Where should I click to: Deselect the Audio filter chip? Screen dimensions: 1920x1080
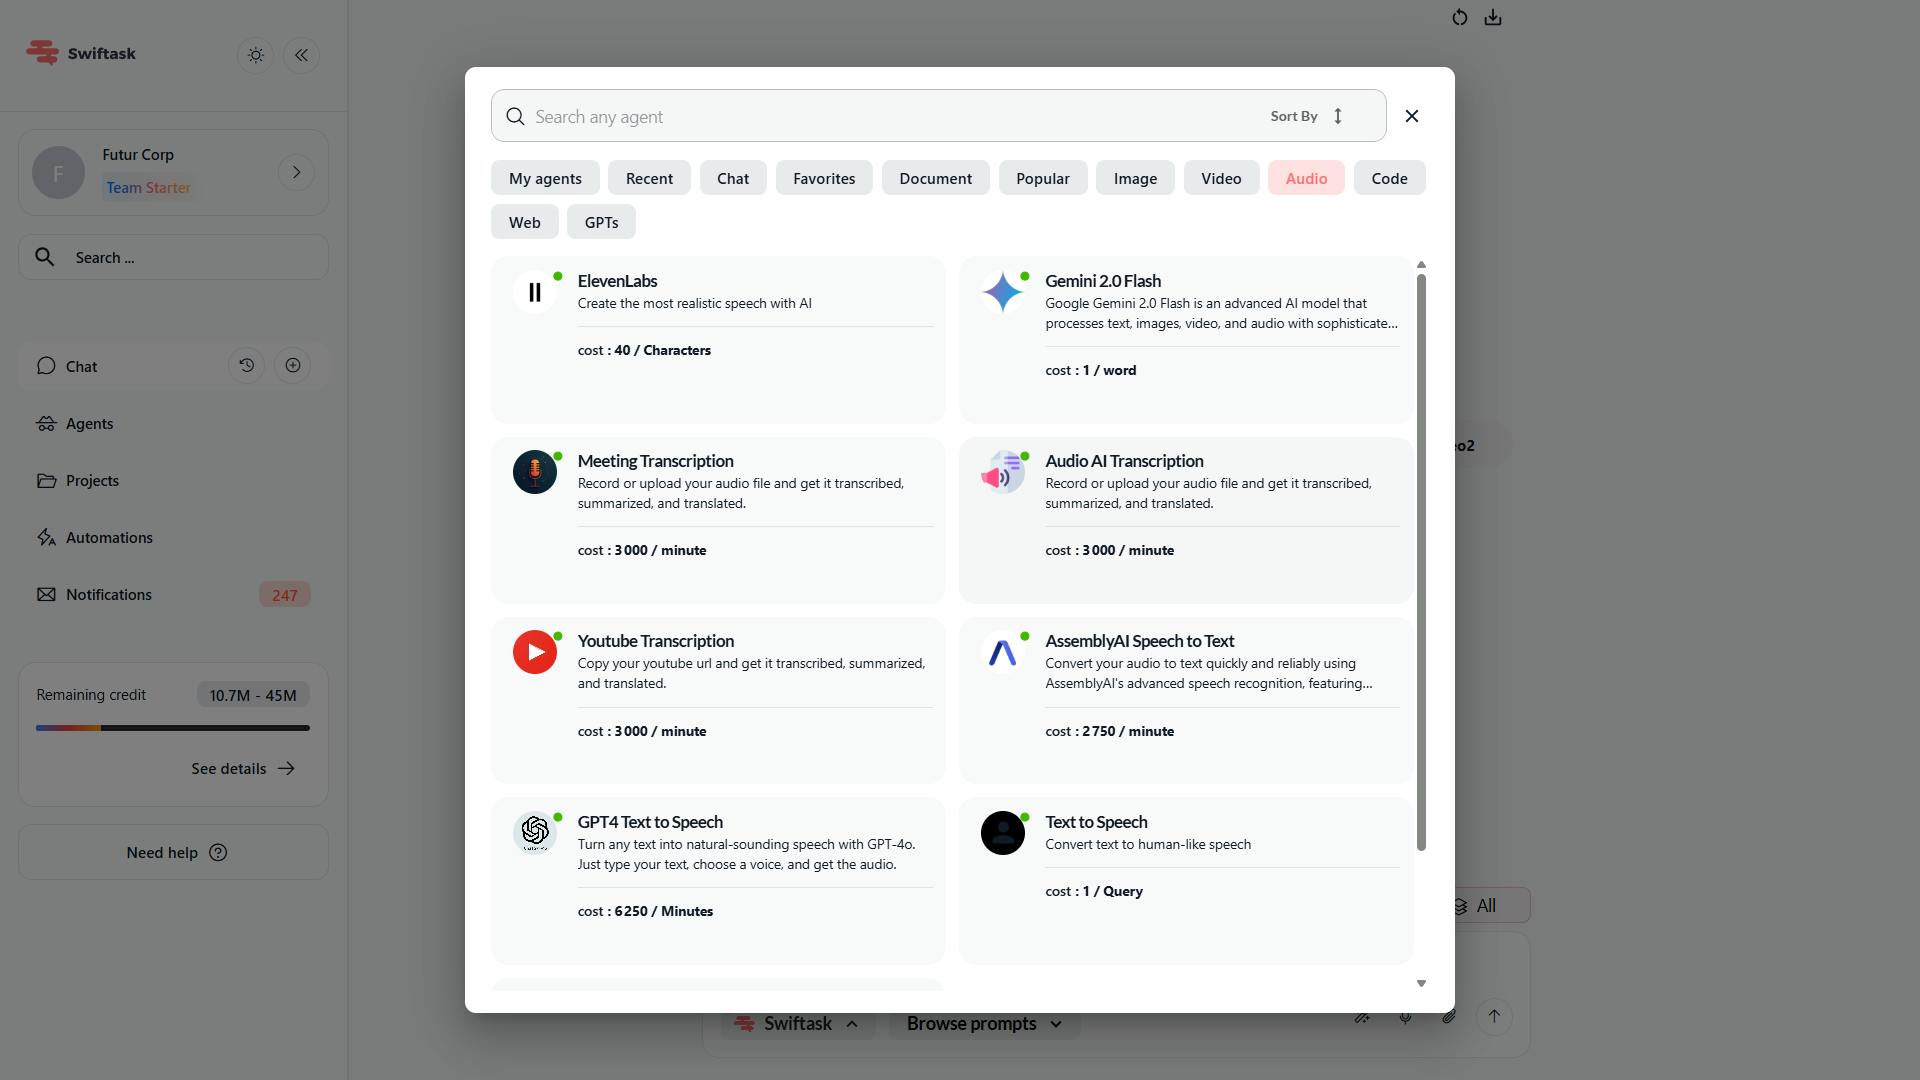click(1305, 177)
